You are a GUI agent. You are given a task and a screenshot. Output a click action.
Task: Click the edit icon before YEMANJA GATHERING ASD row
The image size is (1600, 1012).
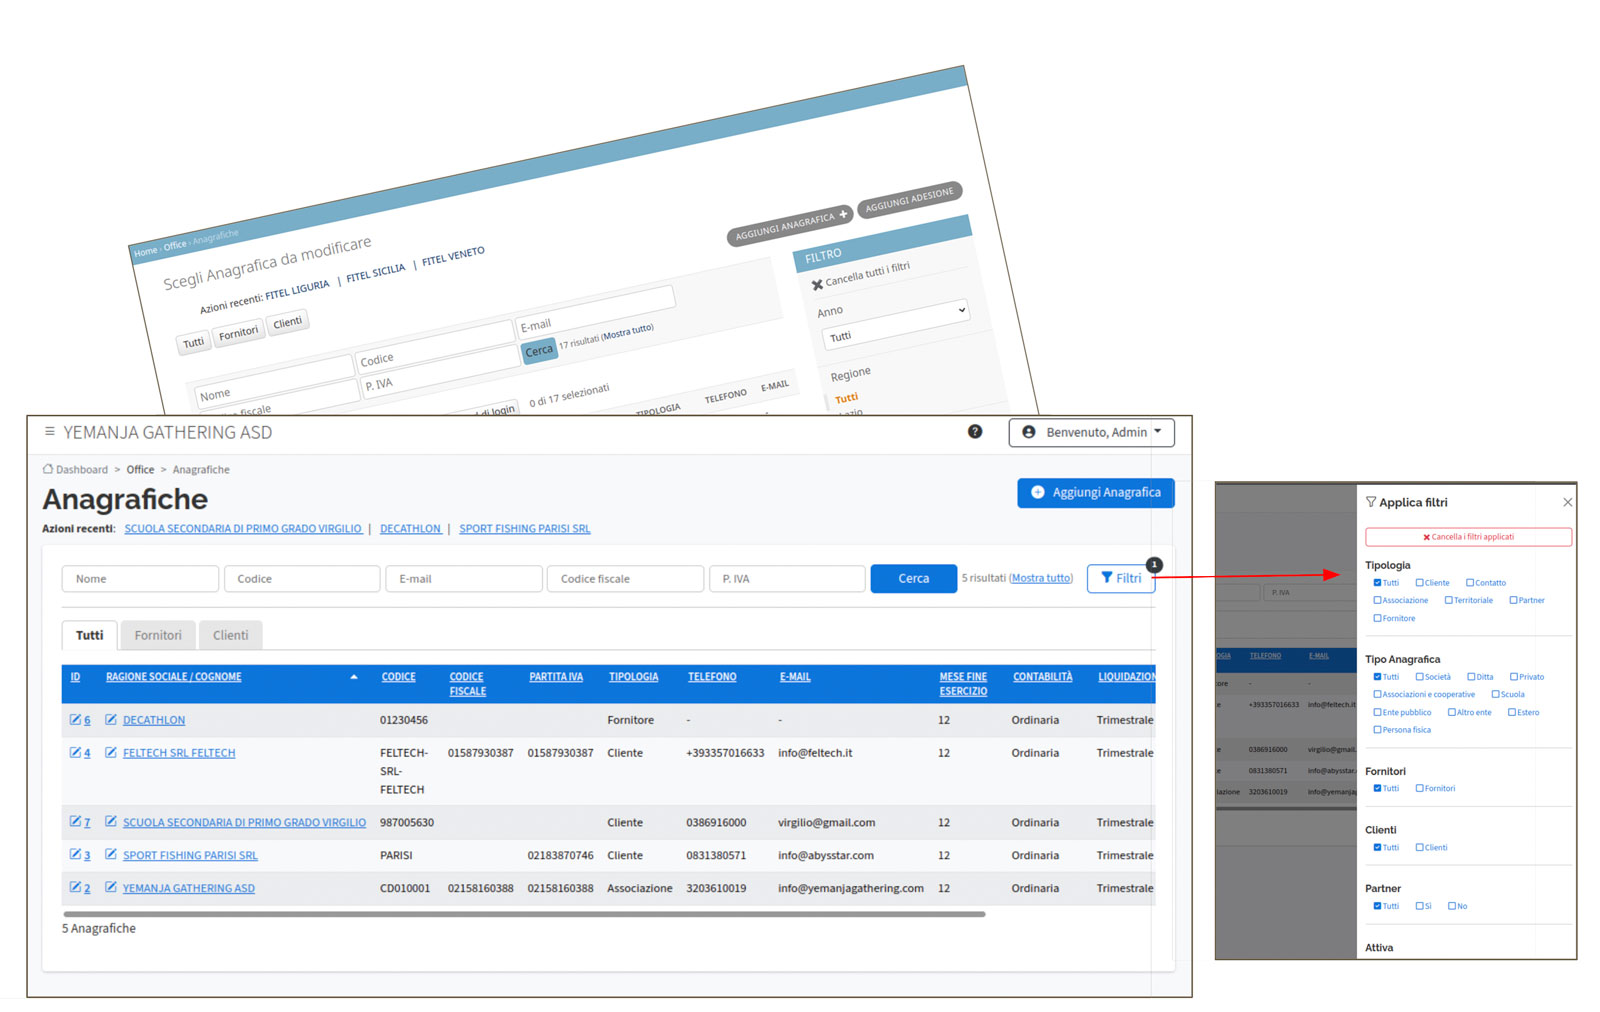(x=111, y=888)
